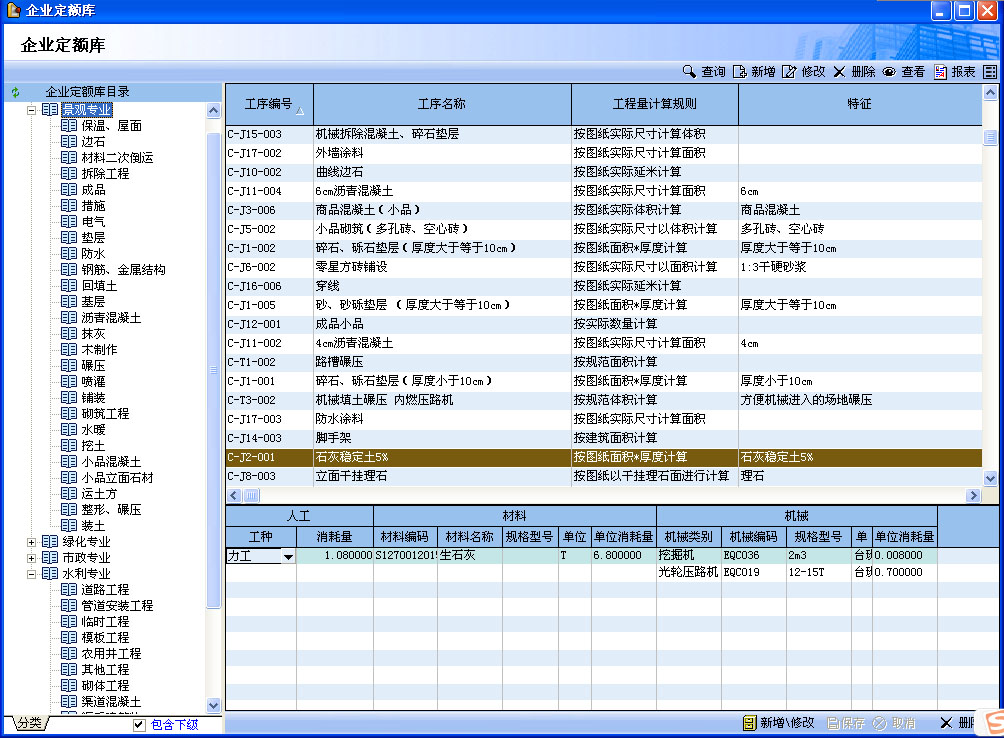The height and width of the screenshot is (738, 1004).
Task: Select the 道路工程 tree item
Action: click(x=104, y=590)
